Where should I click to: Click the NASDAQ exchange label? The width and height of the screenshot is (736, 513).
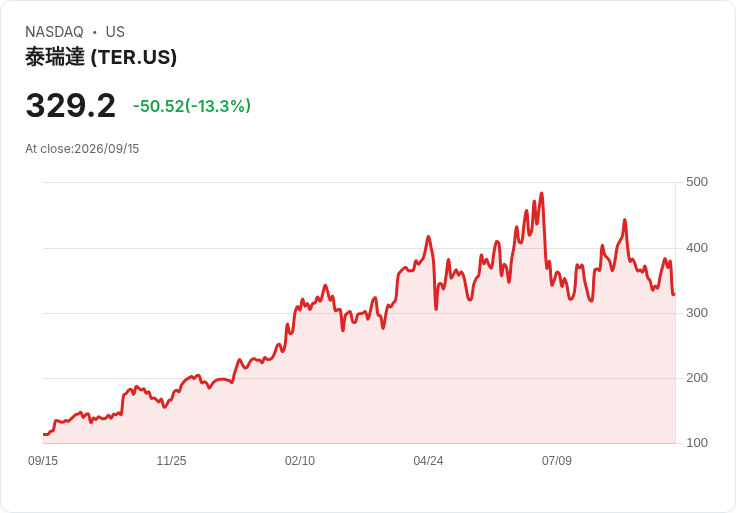(54, 32)
